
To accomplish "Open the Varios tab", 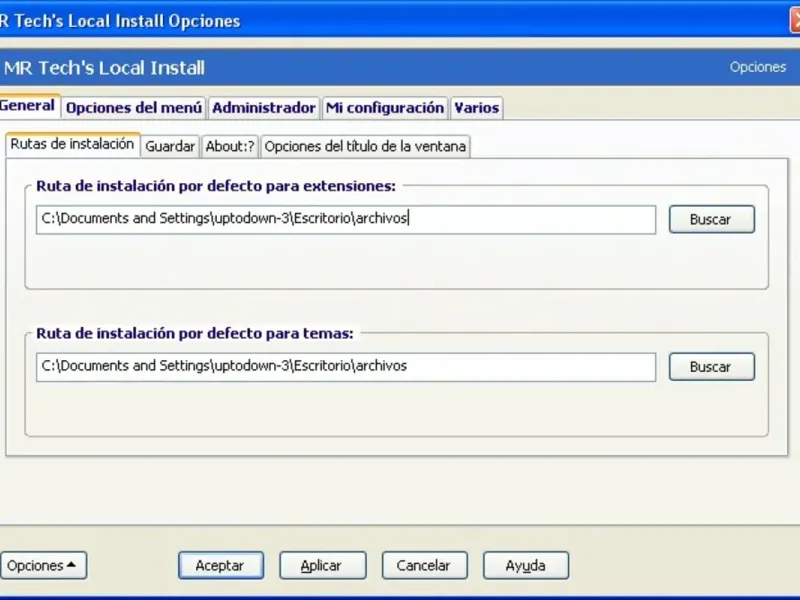I will pos(477,108).
